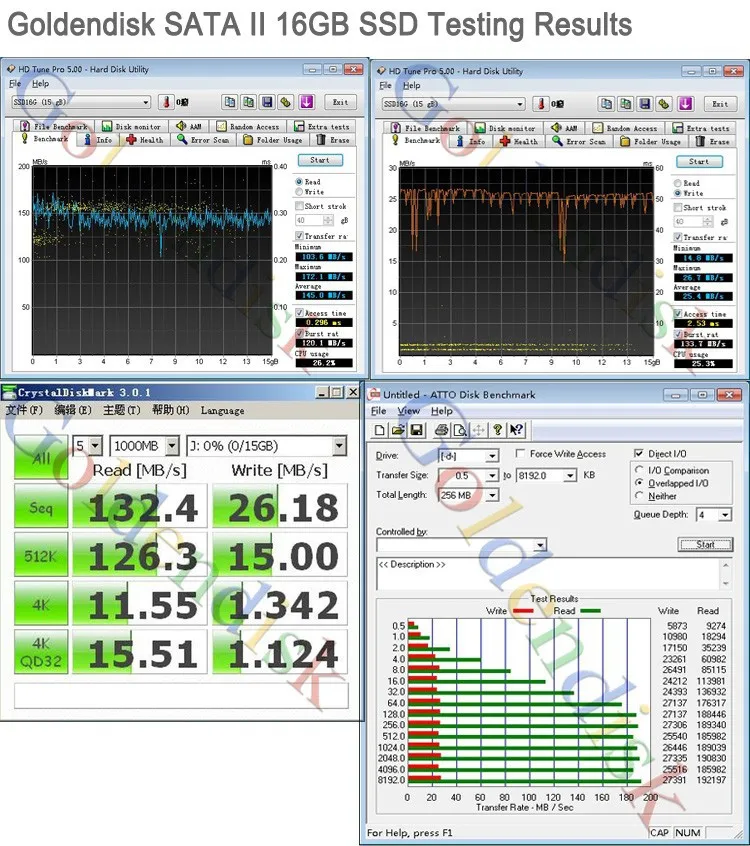Click Save icon in ATTO toolbar
The image size is (750, 846).
pos(416,430)
